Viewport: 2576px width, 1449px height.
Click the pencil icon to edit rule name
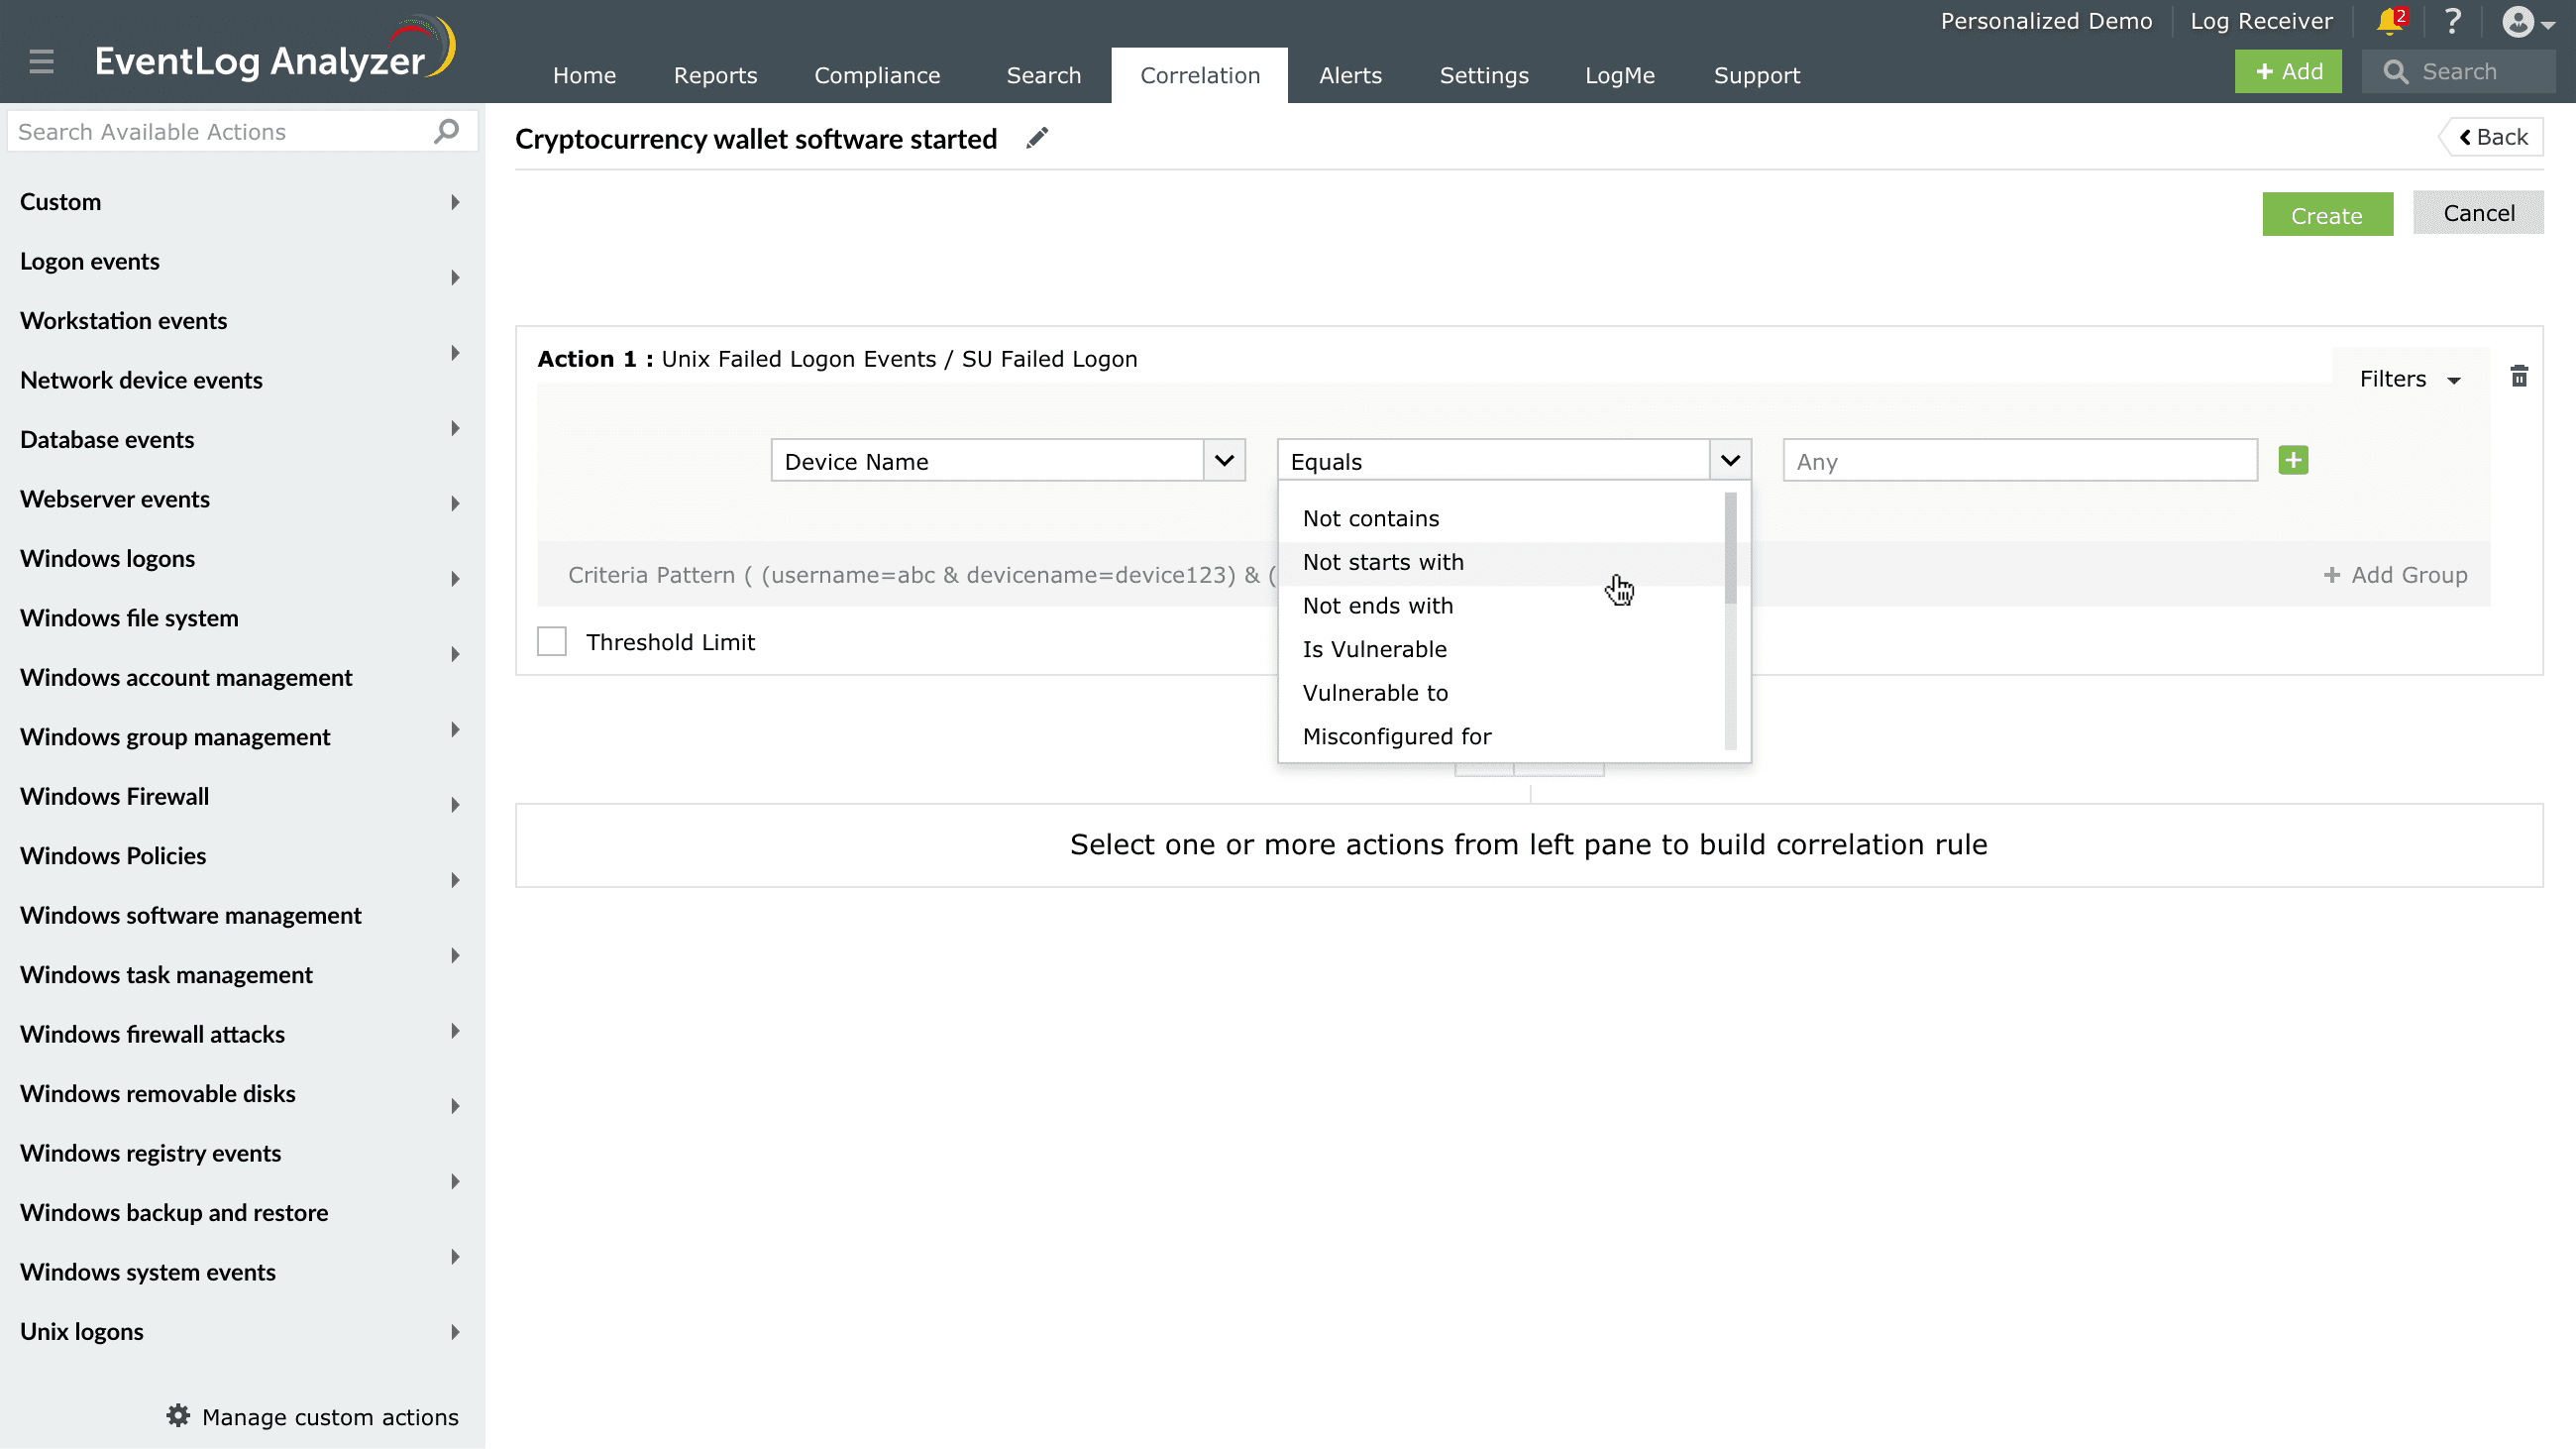[1037, 138]
